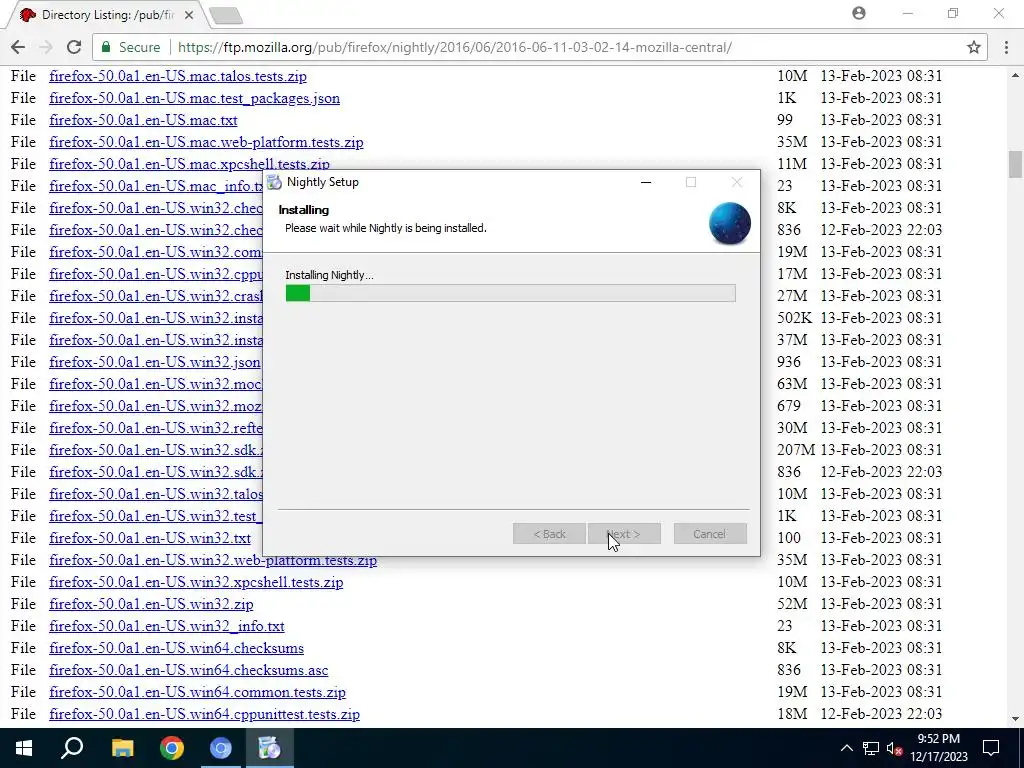
Task: Open firefox-50.0a1.en-US.win32.zip link
Action: coord(151,604)
